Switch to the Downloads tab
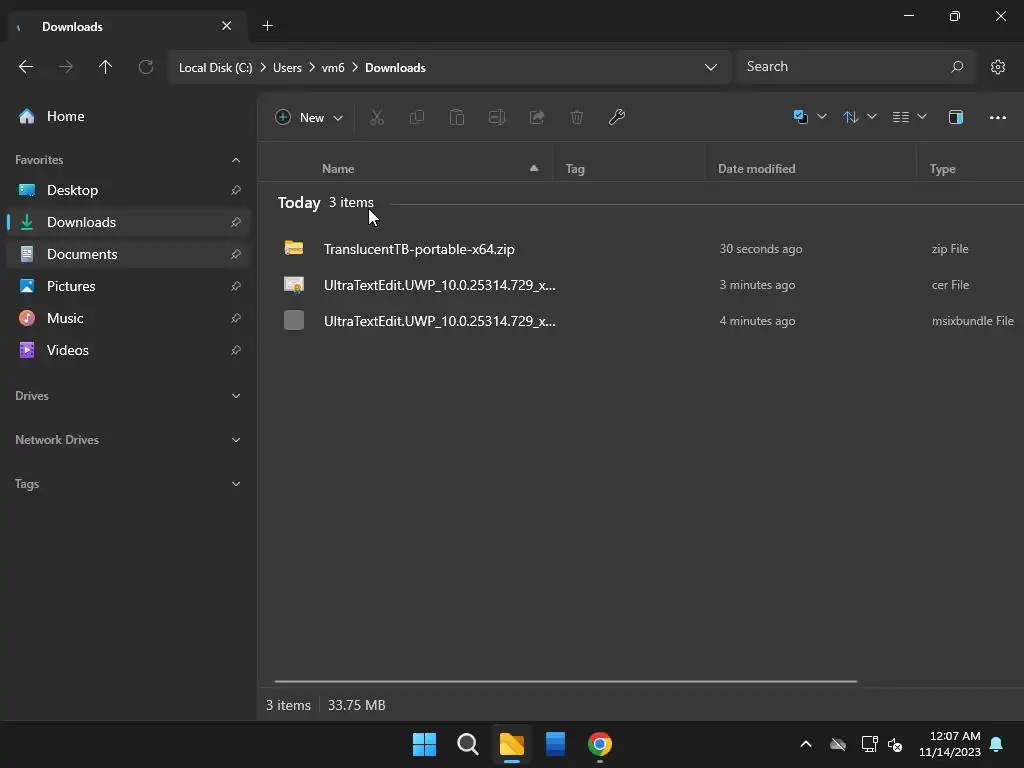The image size is (1024, 768). 127,26
